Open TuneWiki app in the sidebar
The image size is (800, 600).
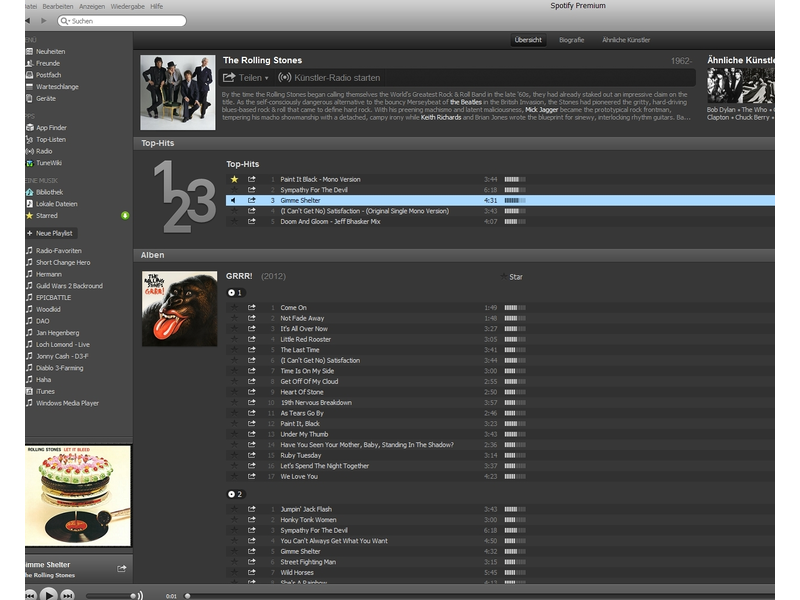48,163
